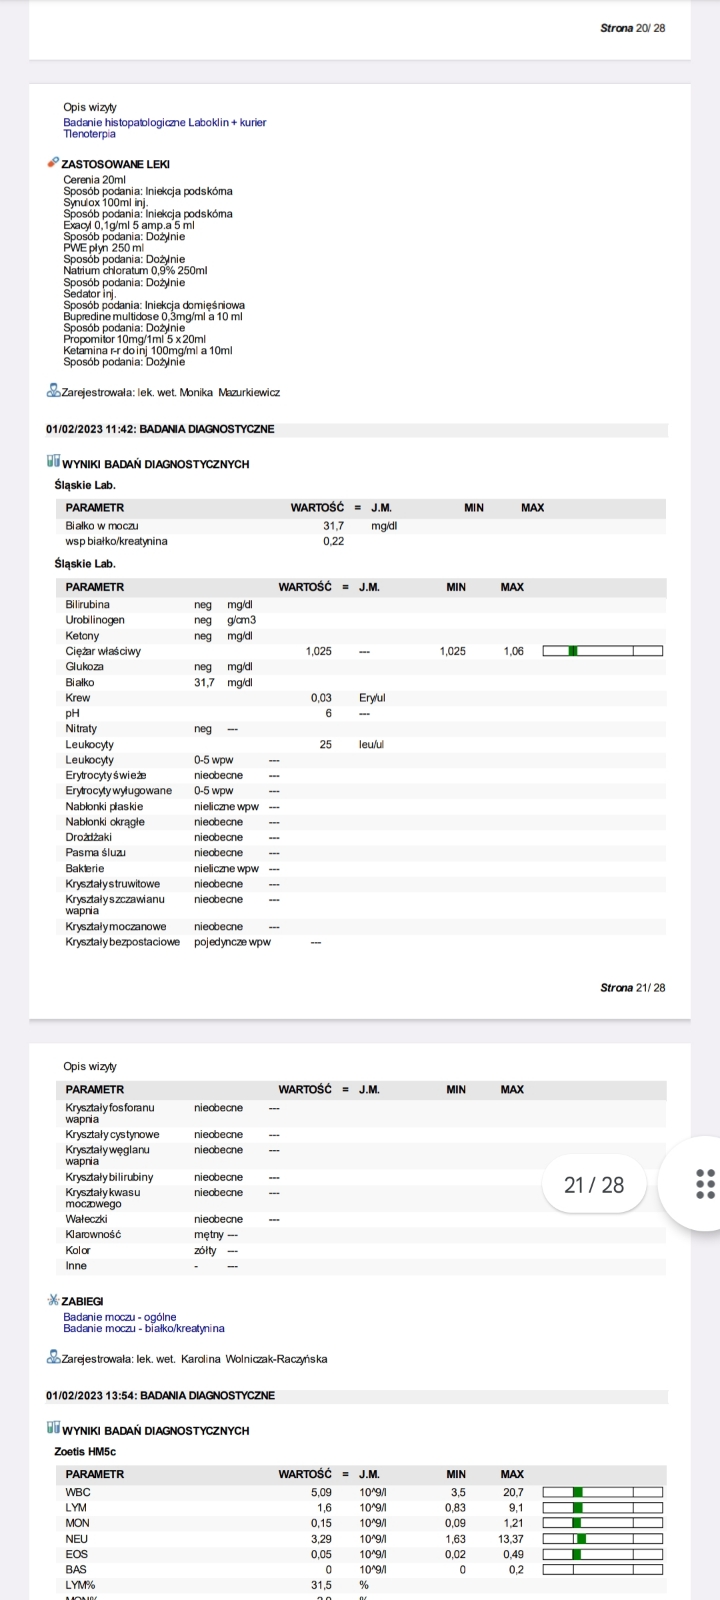Select the Strona 21/ 28 page label
This screenshot has height=1600, width=720.
point(632,987)
